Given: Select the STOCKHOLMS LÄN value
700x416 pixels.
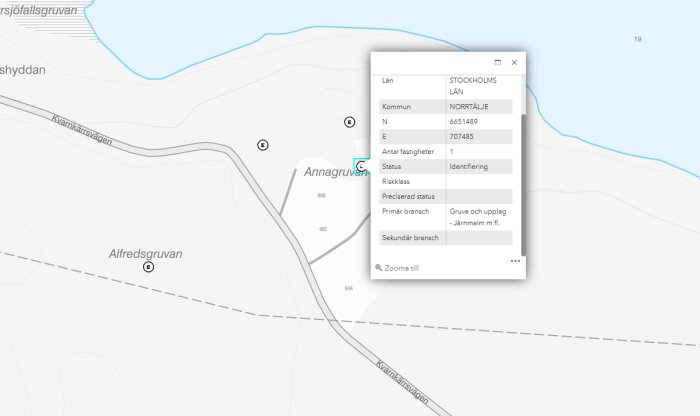Looking at the screenshot, I should click(473, 86).
